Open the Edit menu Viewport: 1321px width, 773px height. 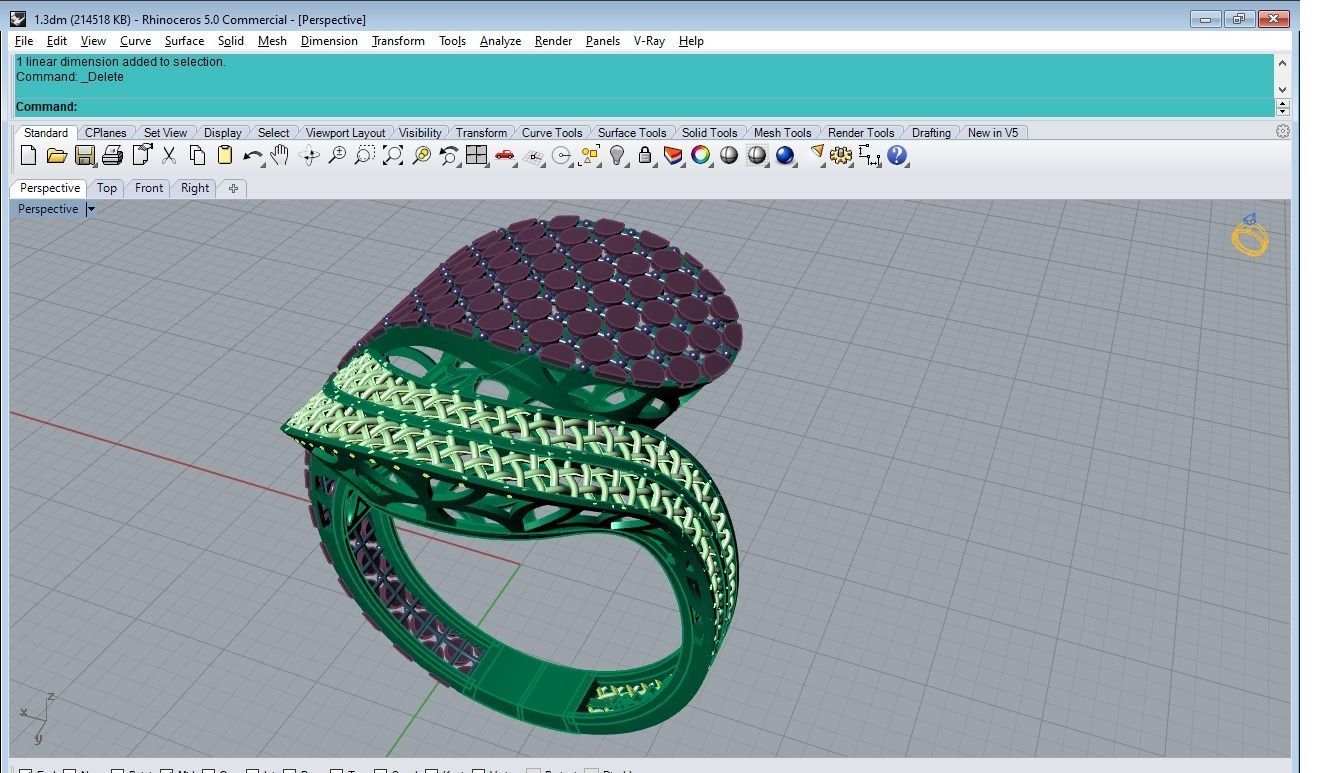pos(57,41)
